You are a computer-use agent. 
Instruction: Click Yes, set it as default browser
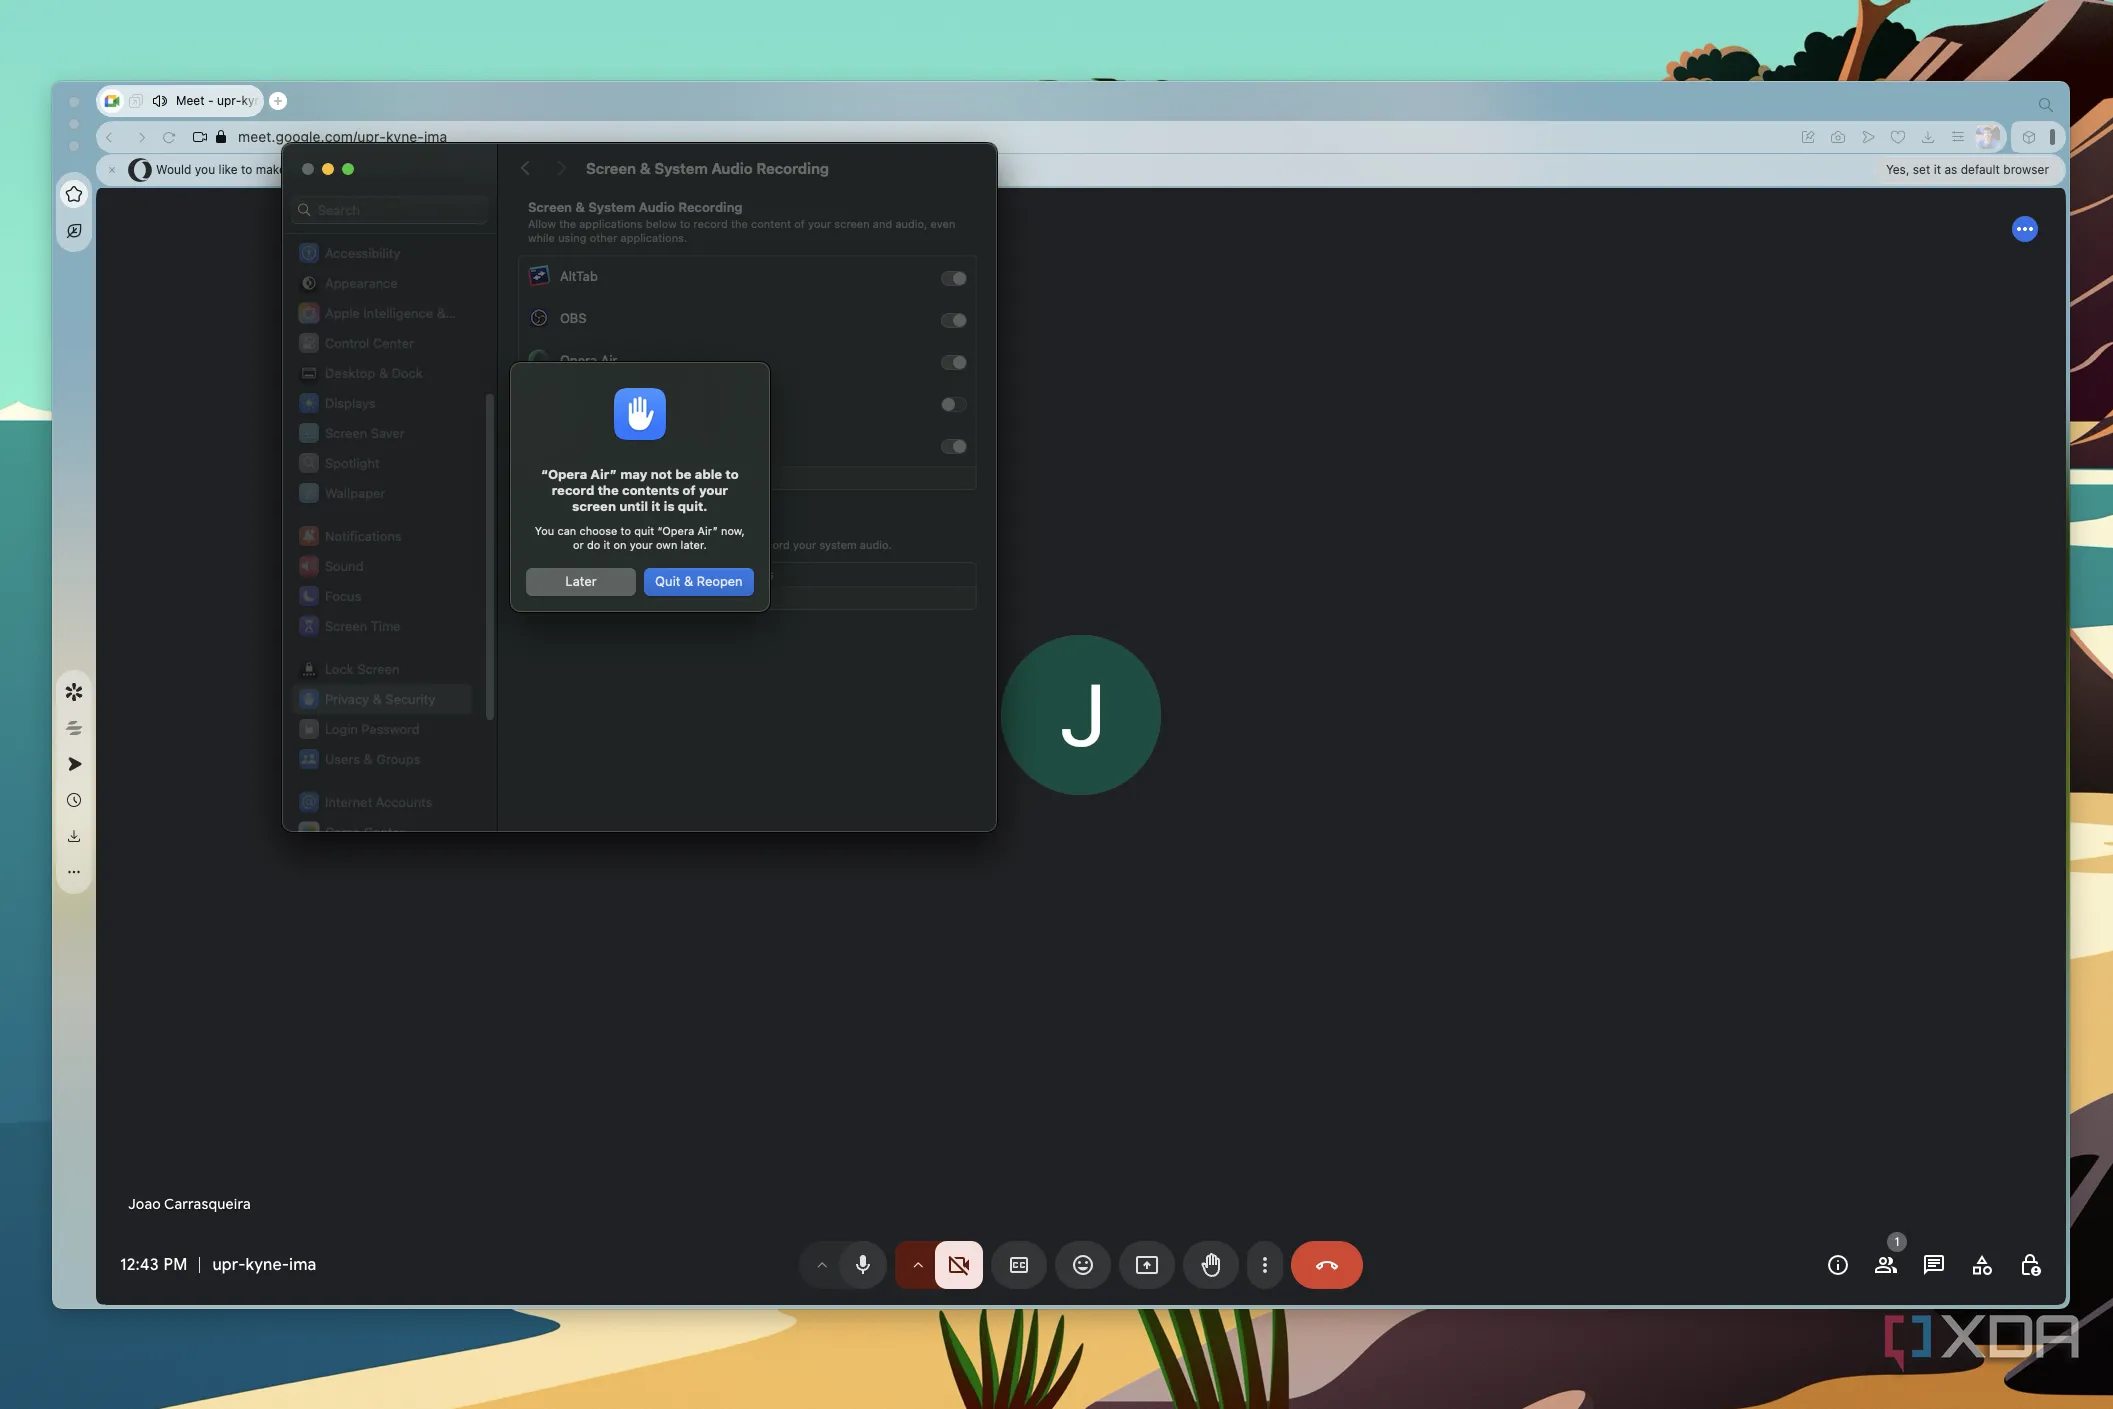[x=1966, y=170]
